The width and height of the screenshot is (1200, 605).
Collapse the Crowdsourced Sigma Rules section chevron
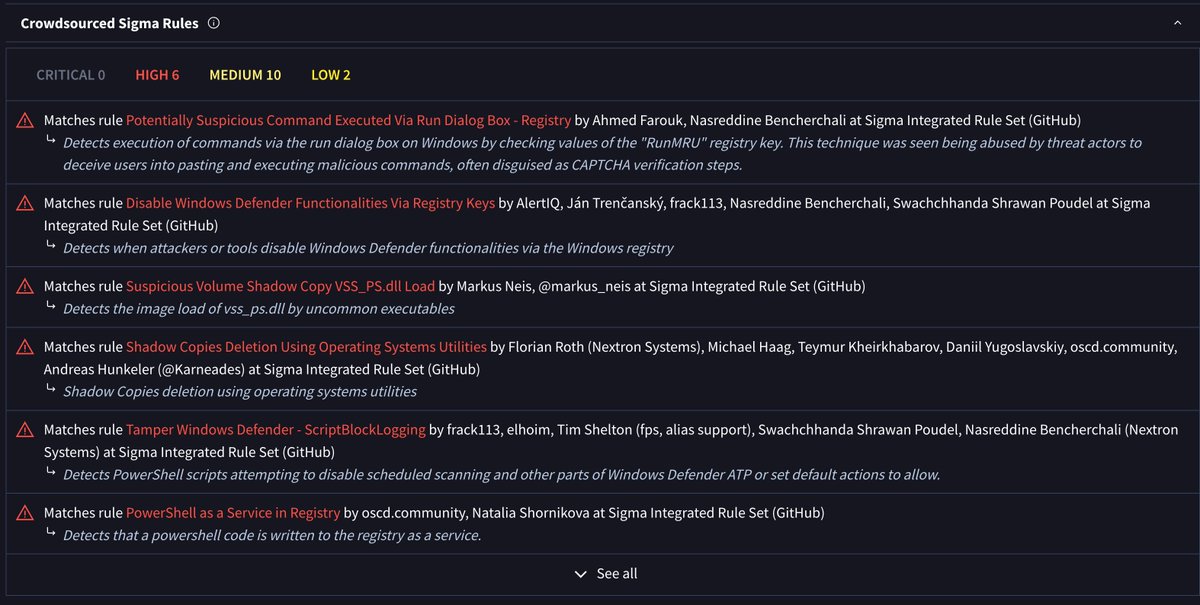pyautogui.click(x=1178, y=23)
